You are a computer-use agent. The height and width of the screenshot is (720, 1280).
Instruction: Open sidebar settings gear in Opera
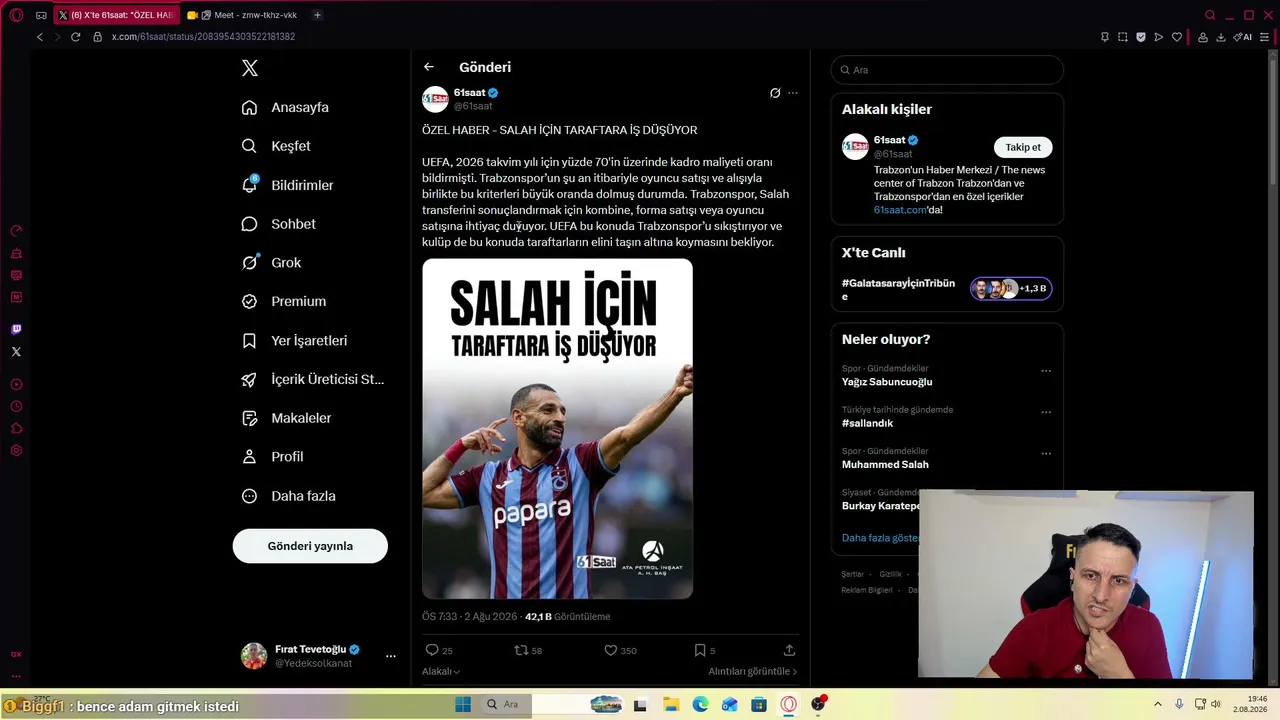pos(16,450)
